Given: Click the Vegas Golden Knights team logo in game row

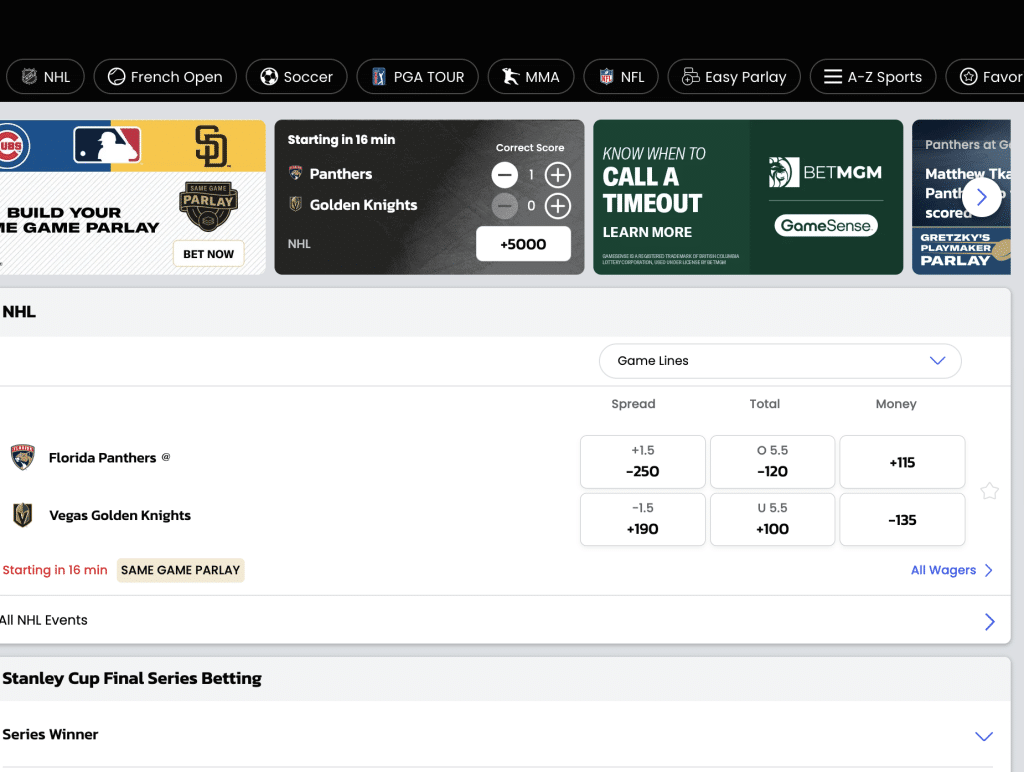Looking at the screenshot, I should coord(23,515).
